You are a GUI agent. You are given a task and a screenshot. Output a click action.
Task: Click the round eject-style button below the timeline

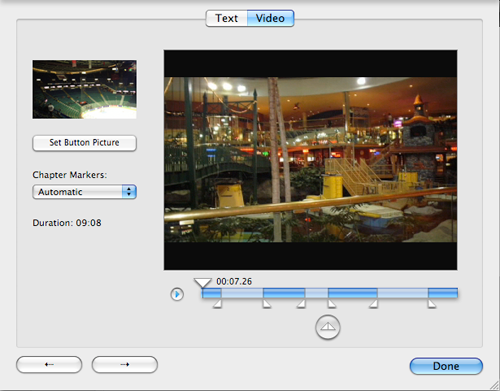(328, 327)
